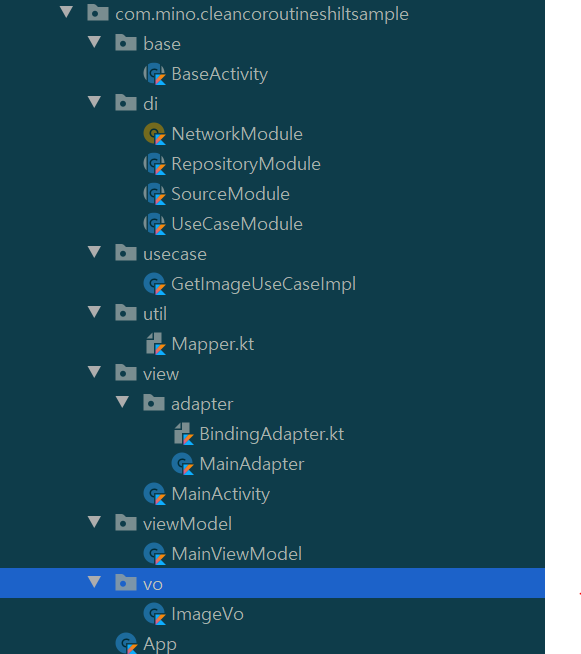Open GetImageUseCaseImpl class
Viewport: 581px width, 654px height.
pyautogui.click(x=264, y=285)
